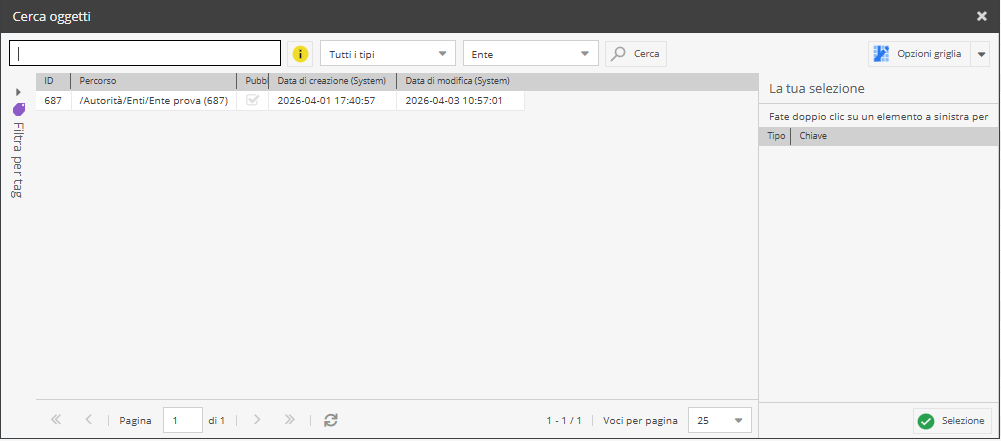Go to next page arrow
This screenshot has height=441, width=1001.
(x=257, y=420)
